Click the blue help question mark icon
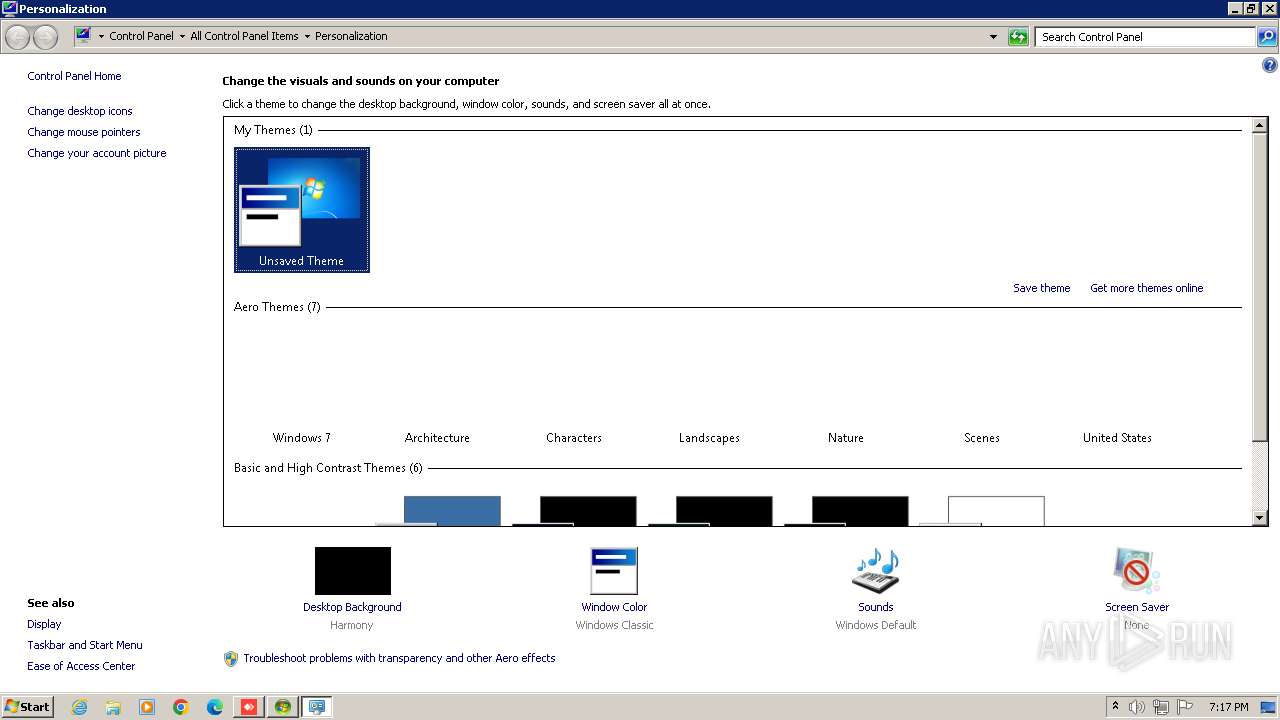The width and height of the screenshot is (1280, 720). point(1270,65)
